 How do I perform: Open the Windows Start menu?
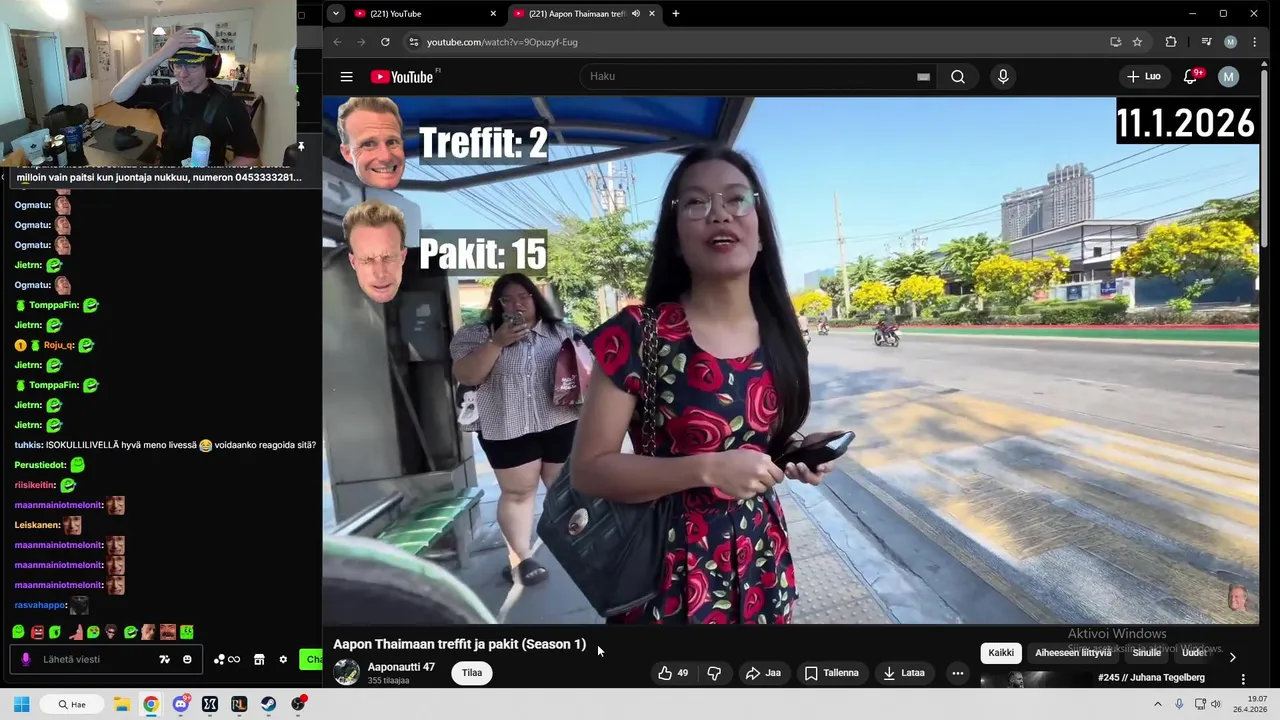(x=21, y=704)
